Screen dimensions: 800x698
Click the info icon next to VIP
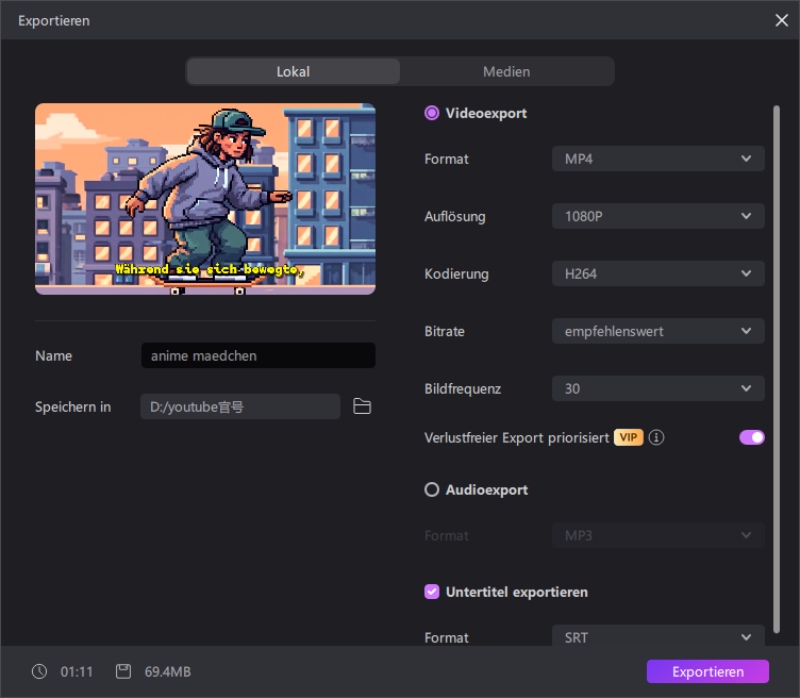click(656, 437)
